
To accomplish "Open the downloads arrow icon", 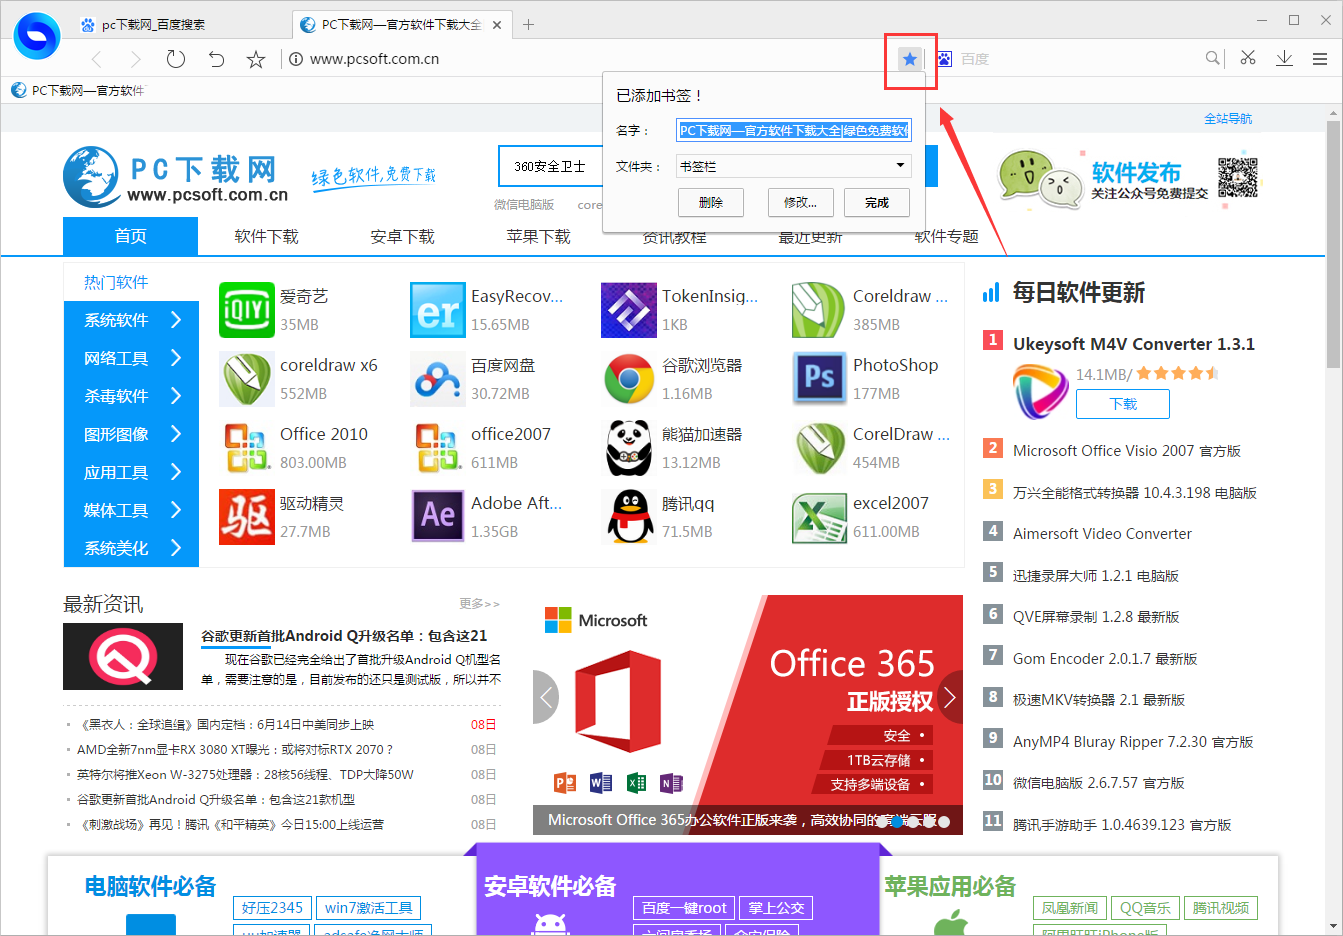I will click(1285, 58).
